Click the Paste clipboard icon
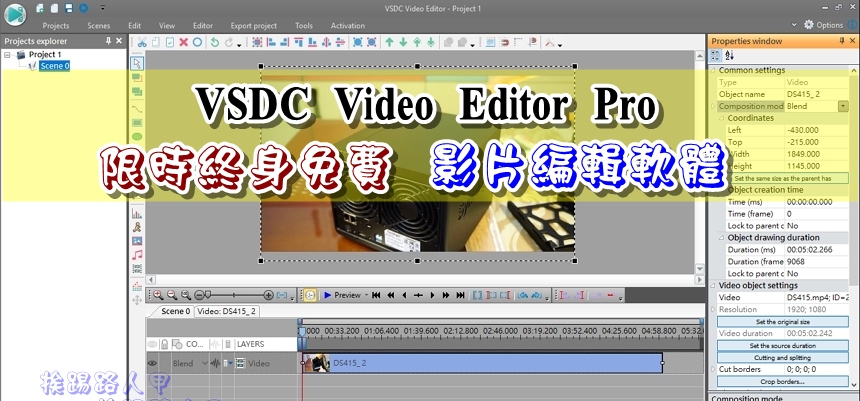This screenshot has height=401, width=860. click(170, 42)
